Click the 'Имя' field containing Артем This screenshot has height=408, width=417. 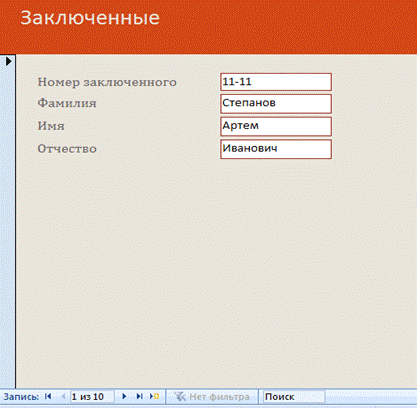[x=276, y=126]
